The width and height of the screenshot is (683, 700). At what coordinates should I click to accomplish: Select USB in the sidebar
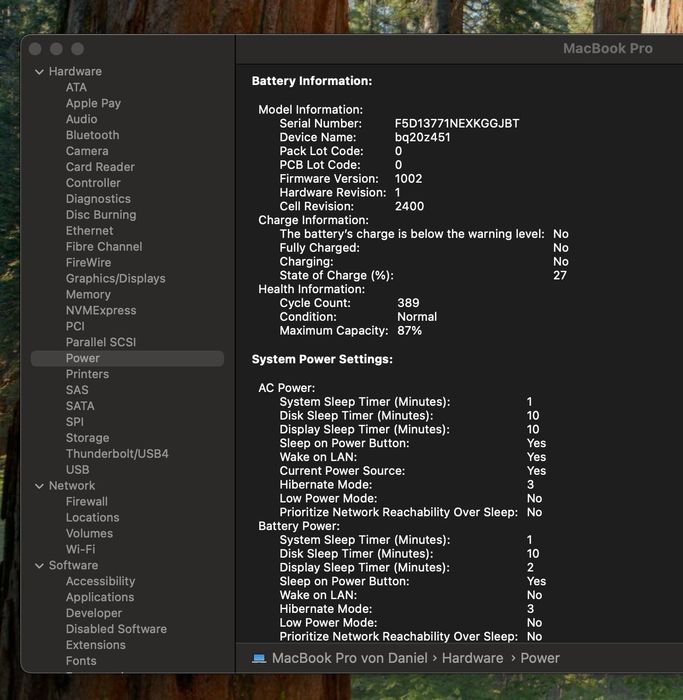pos(77,470)
